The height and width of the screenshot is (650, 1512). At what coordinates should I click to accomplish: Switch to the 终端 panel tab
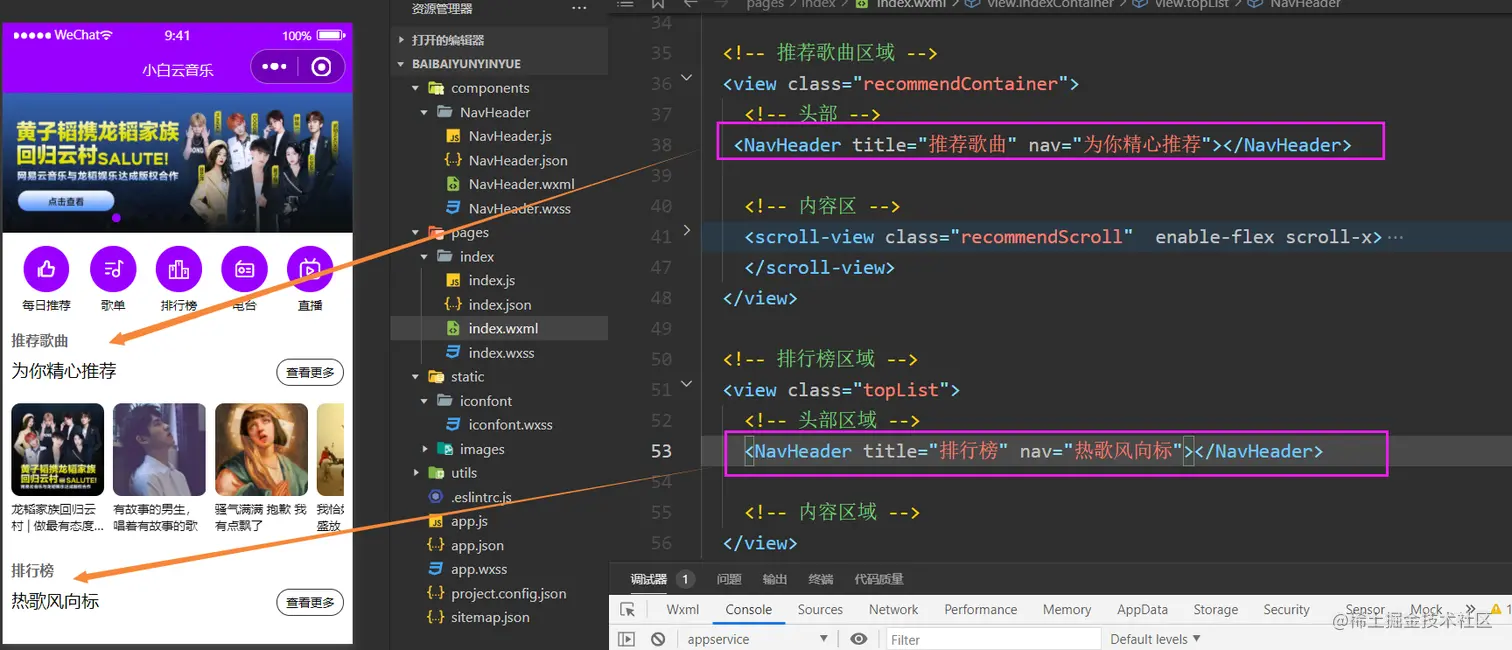(821, 579)
